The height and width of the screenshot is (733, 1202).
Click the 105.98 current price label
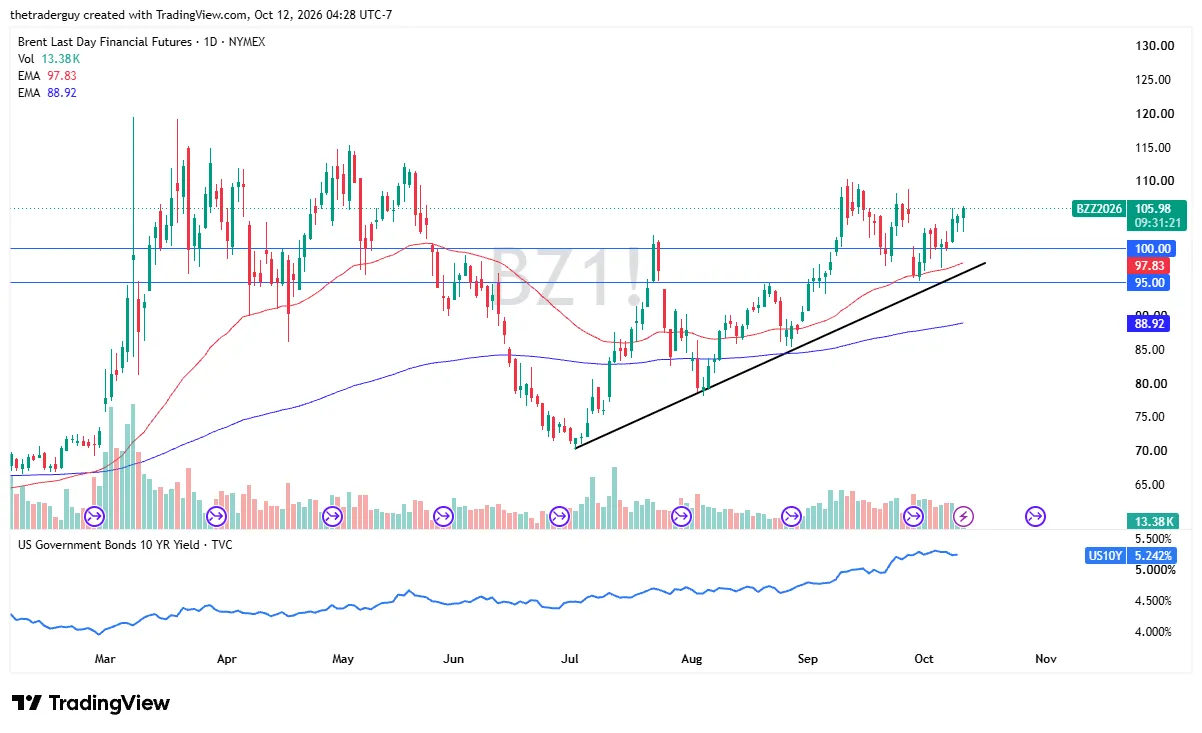click(1152, 209)
